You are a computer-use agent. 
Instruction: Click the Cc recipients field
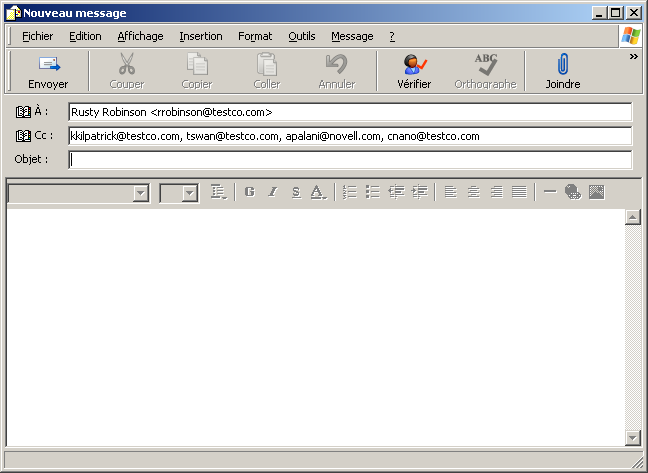350,136
